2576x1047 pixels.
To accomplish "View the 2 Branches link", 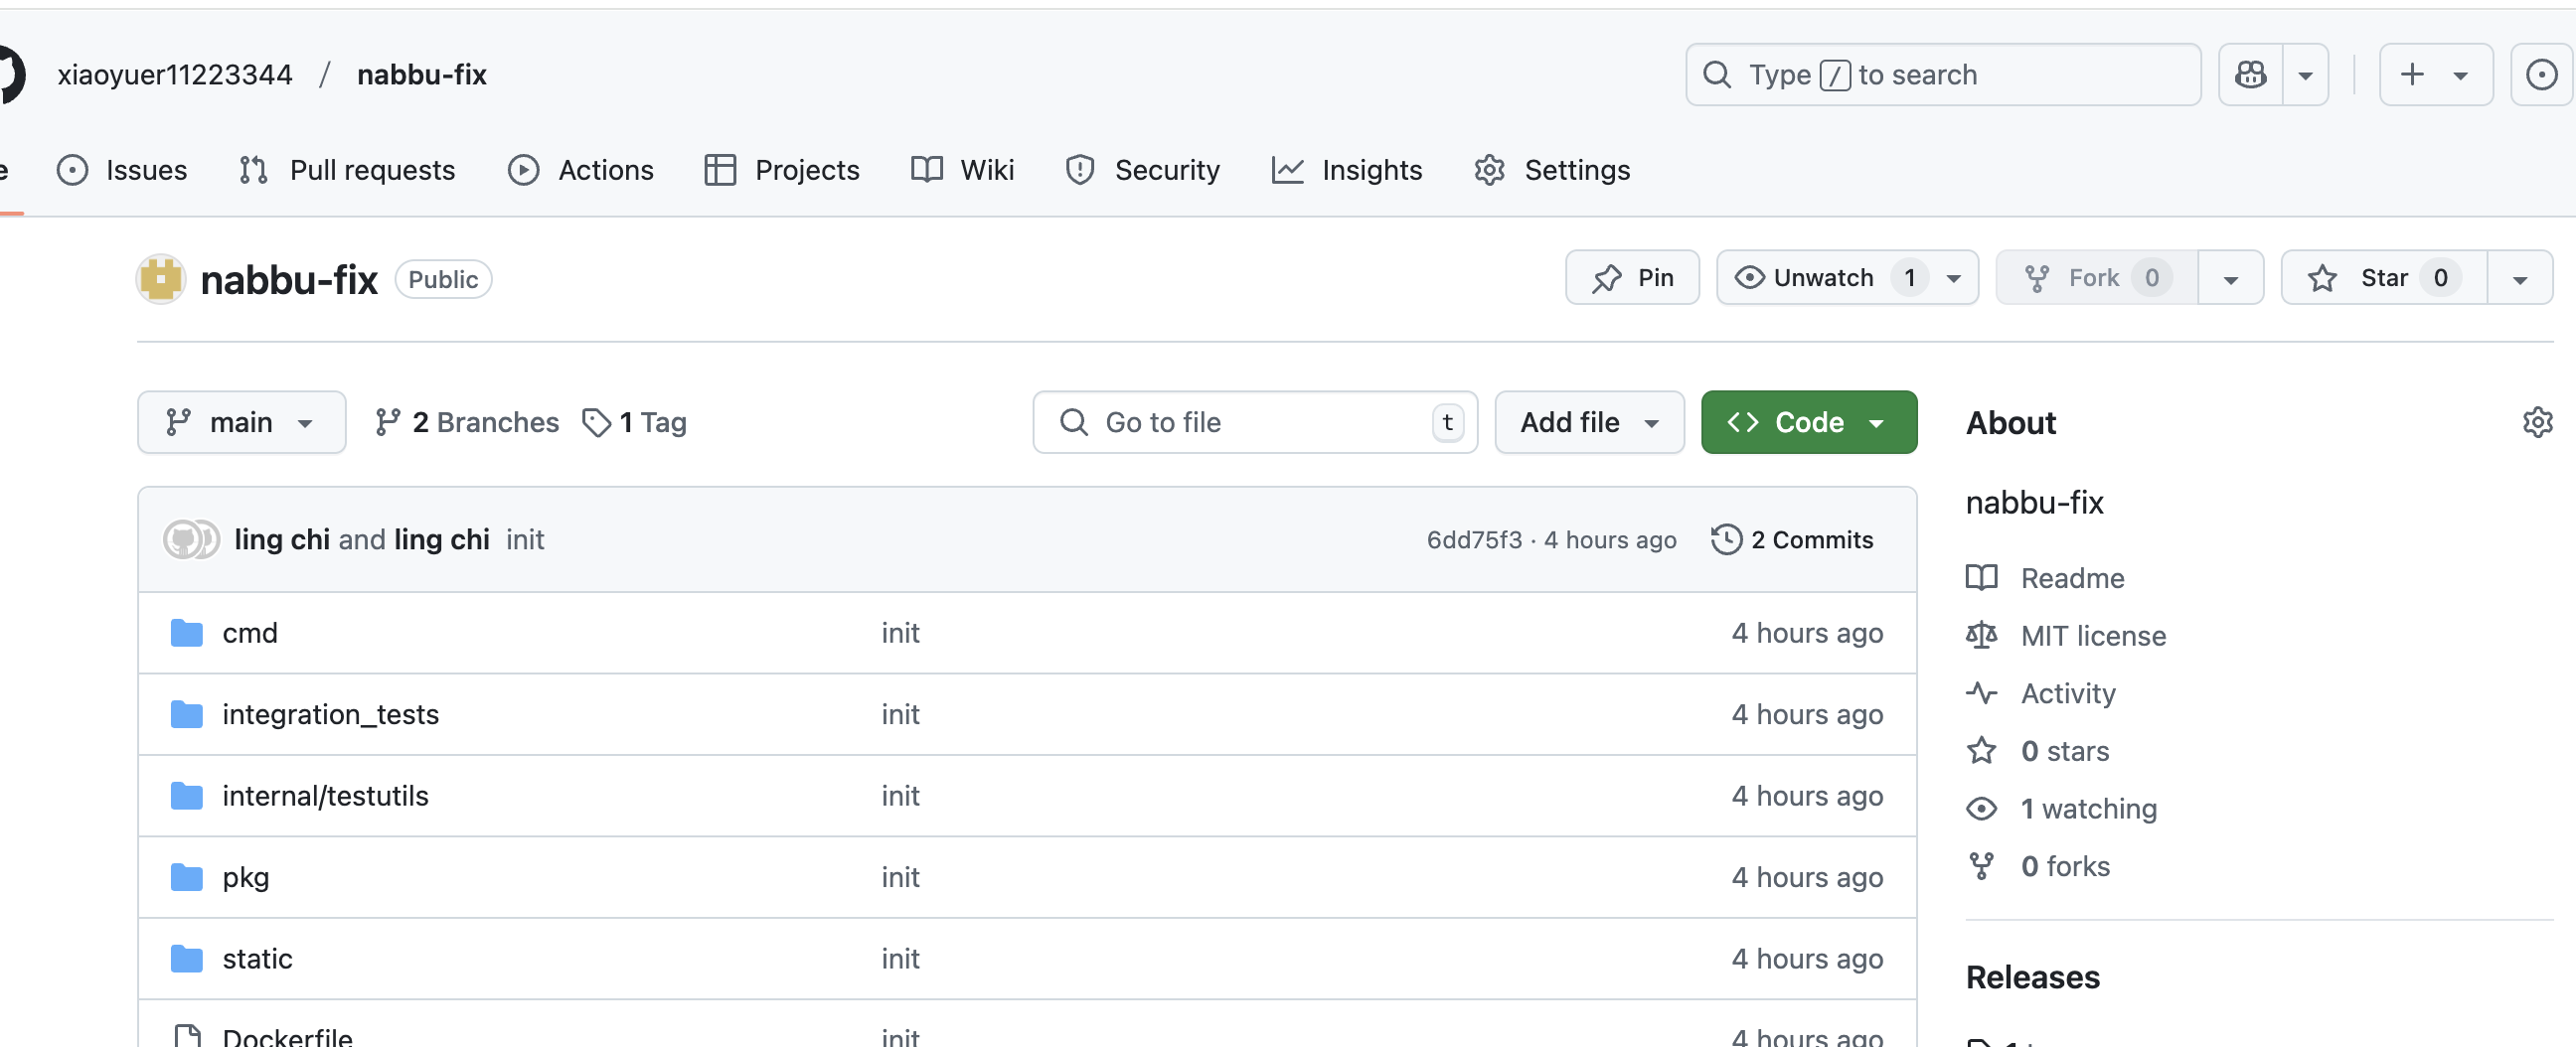I will 466,422.
